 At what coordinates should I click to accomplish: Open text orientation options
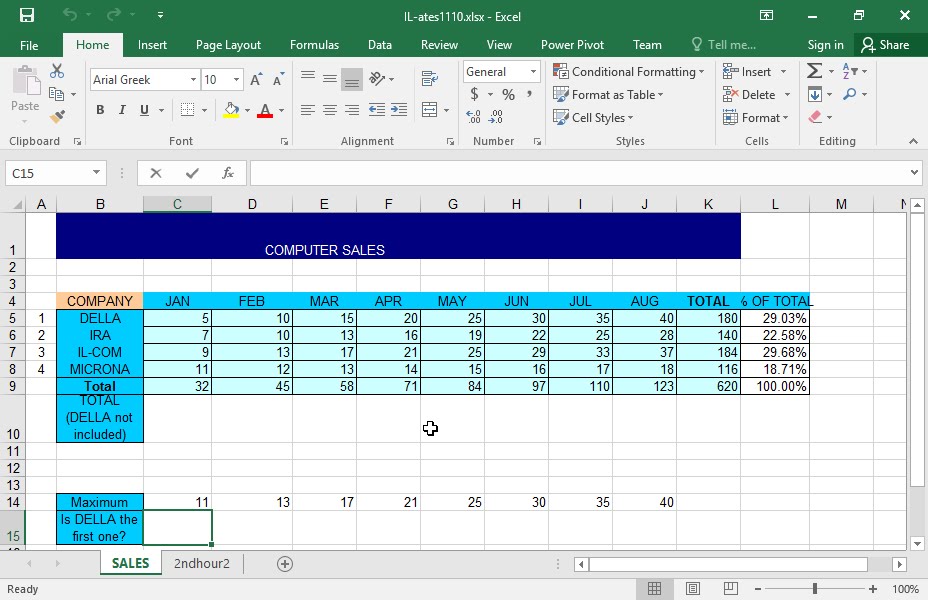377,78
